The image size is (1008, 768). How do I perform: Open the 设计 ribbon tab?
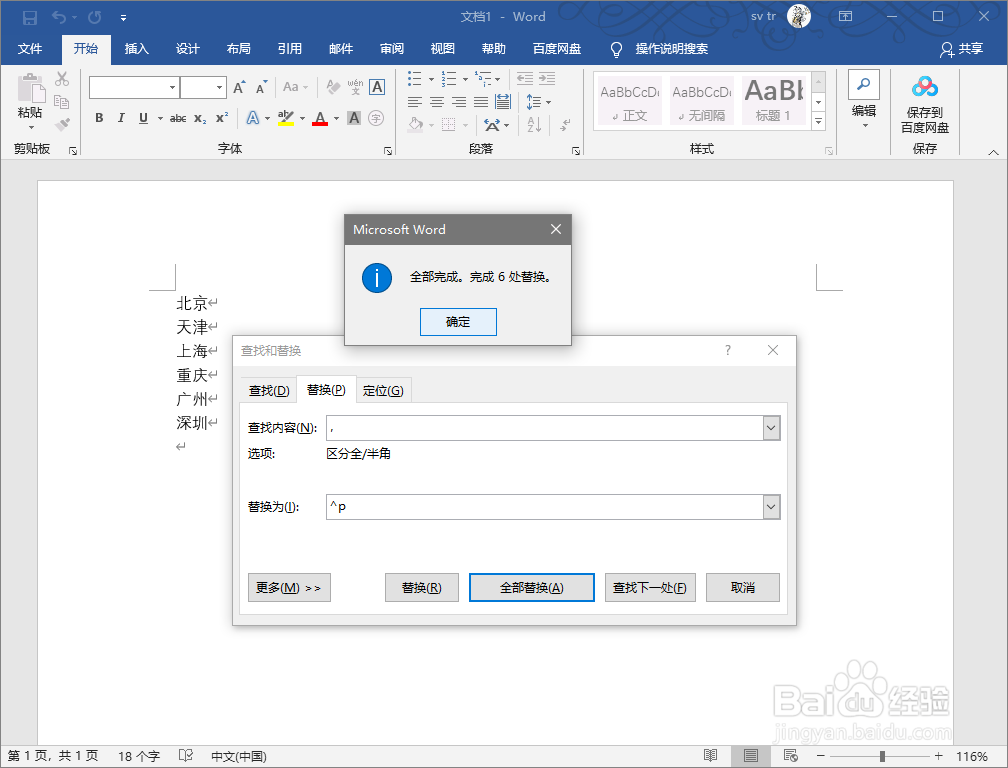click(x=188, y=49)
